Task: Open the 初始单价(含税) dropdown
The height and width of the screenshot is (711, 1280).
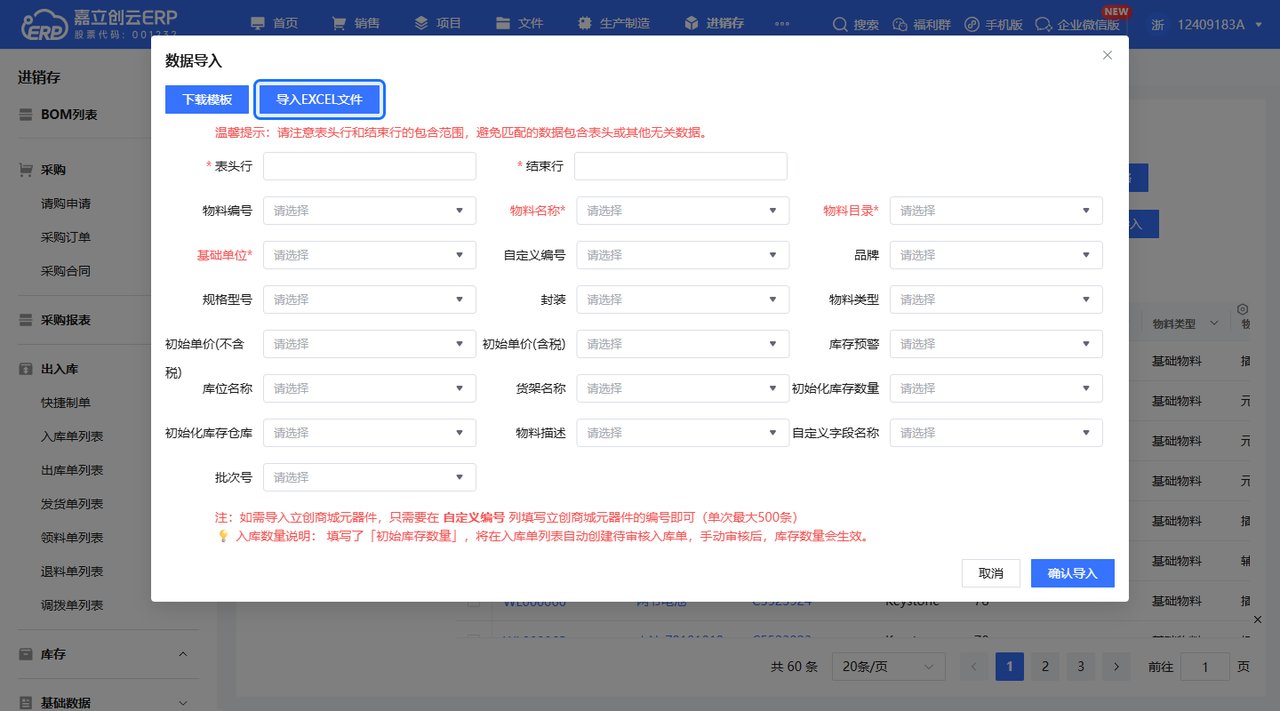Action: (x=682, y=344)
